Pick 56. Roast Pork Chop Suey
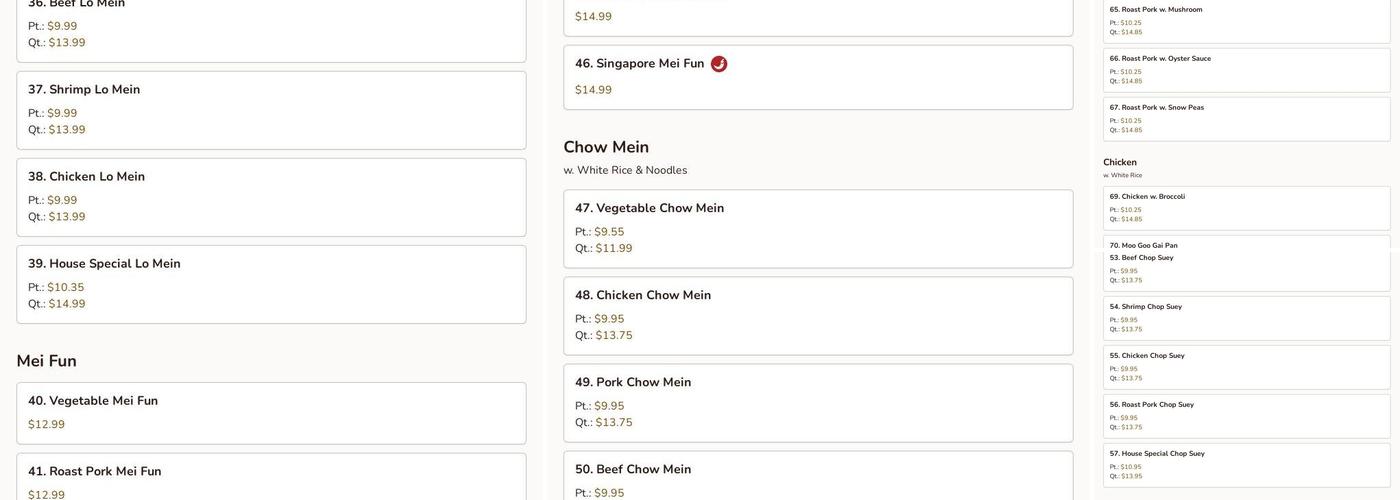 pyautogui.click(x=1152, y=405)
